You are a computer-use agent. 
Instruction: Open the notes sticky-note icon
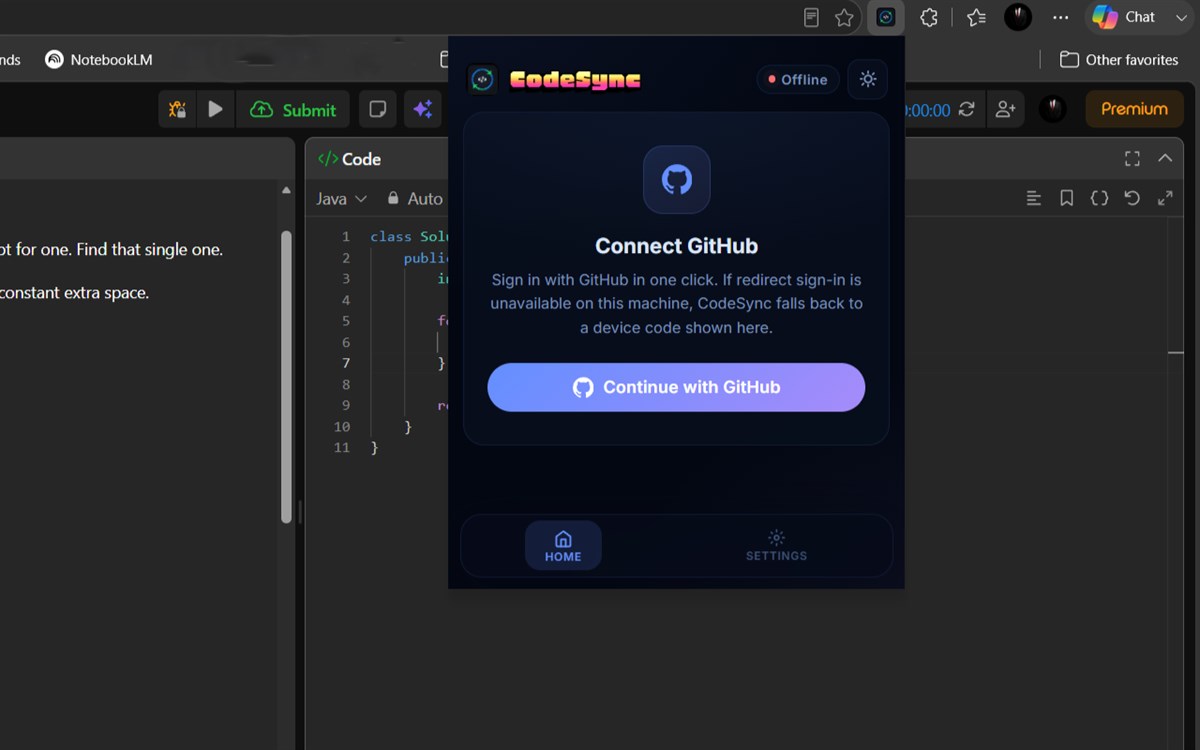pyautogui.click(x=378, y=110)
